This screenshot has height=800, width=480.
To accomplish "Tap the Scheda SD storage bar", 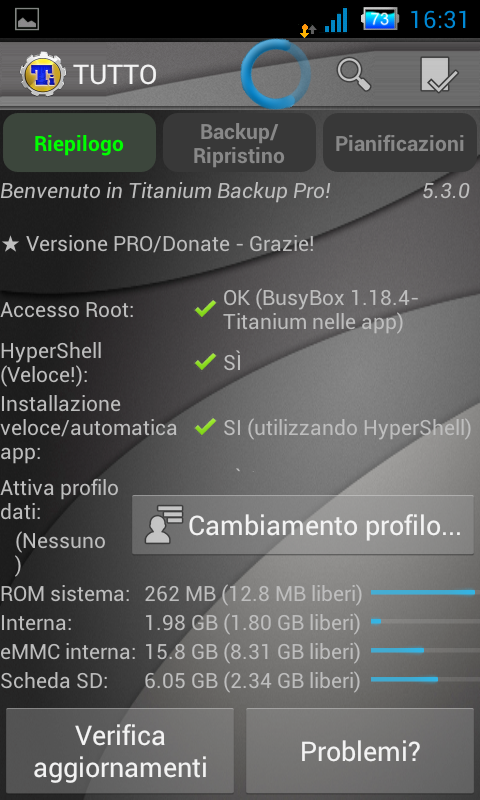I will (x=425, y=679).
